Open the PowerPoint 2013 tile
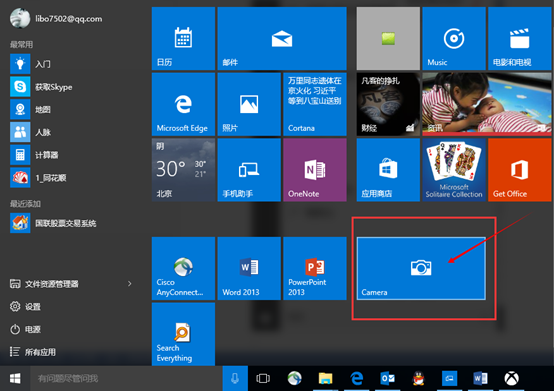This screenshot has width=554, height=391. point(315,268)
